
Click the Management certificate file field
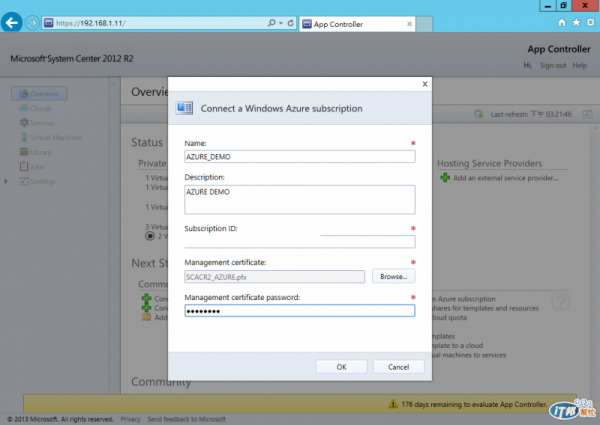pos(274,277)
